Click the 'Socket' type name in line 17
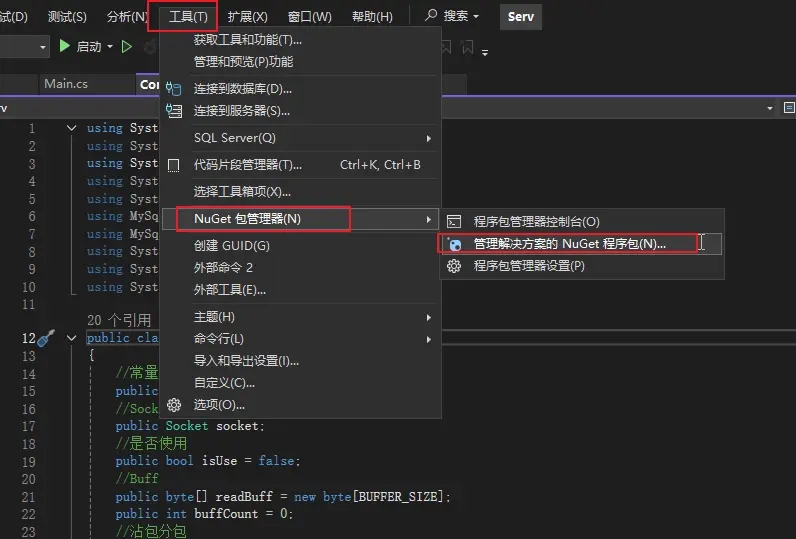Screen dimensions: 796x539 (x=187, y=426)
